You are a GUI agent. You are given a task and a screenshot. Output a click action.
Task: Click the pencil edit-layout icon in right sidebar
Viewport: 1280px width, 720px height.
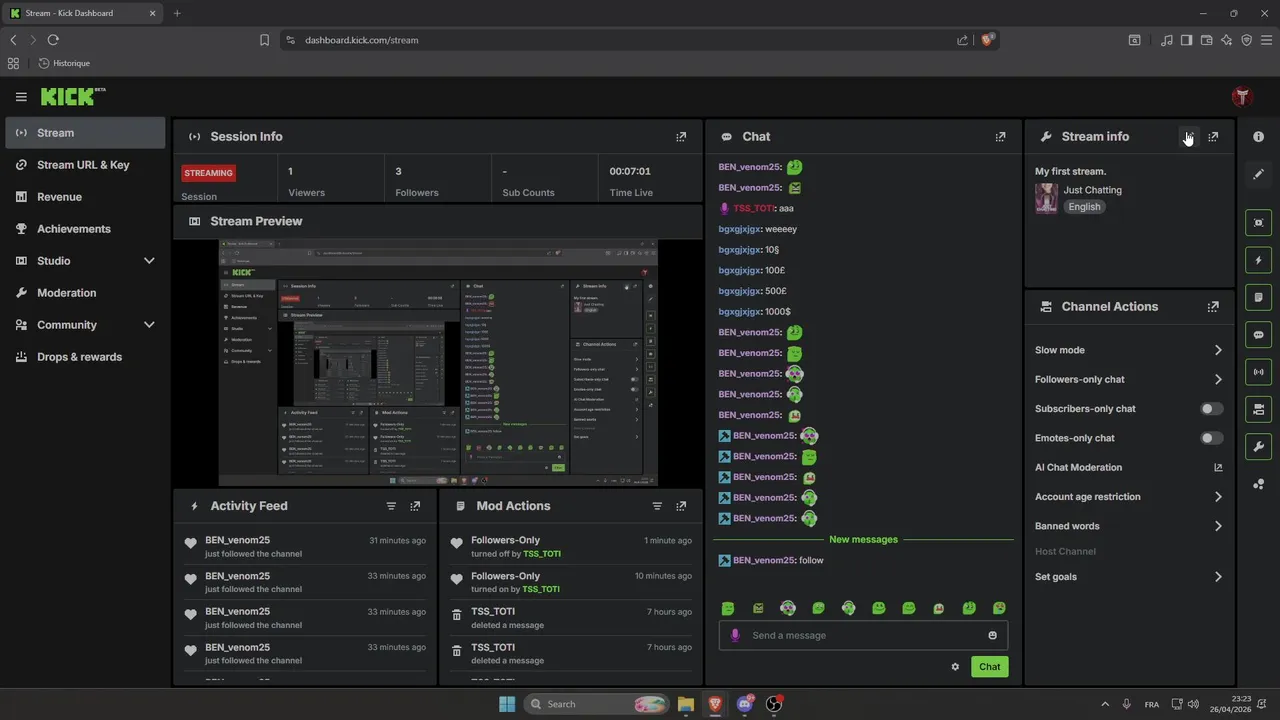coord(1258,174)
